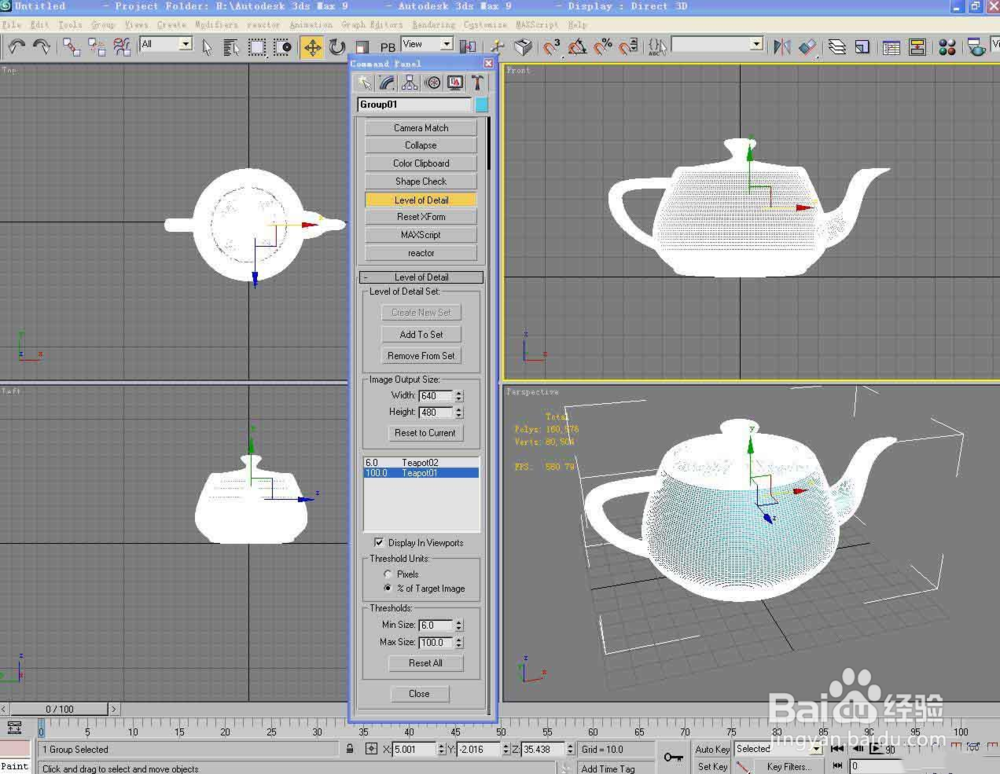Toggle the Display In Viewports checkbox
This screenshot has height=774, width=1000.
[x=379, y=543]
